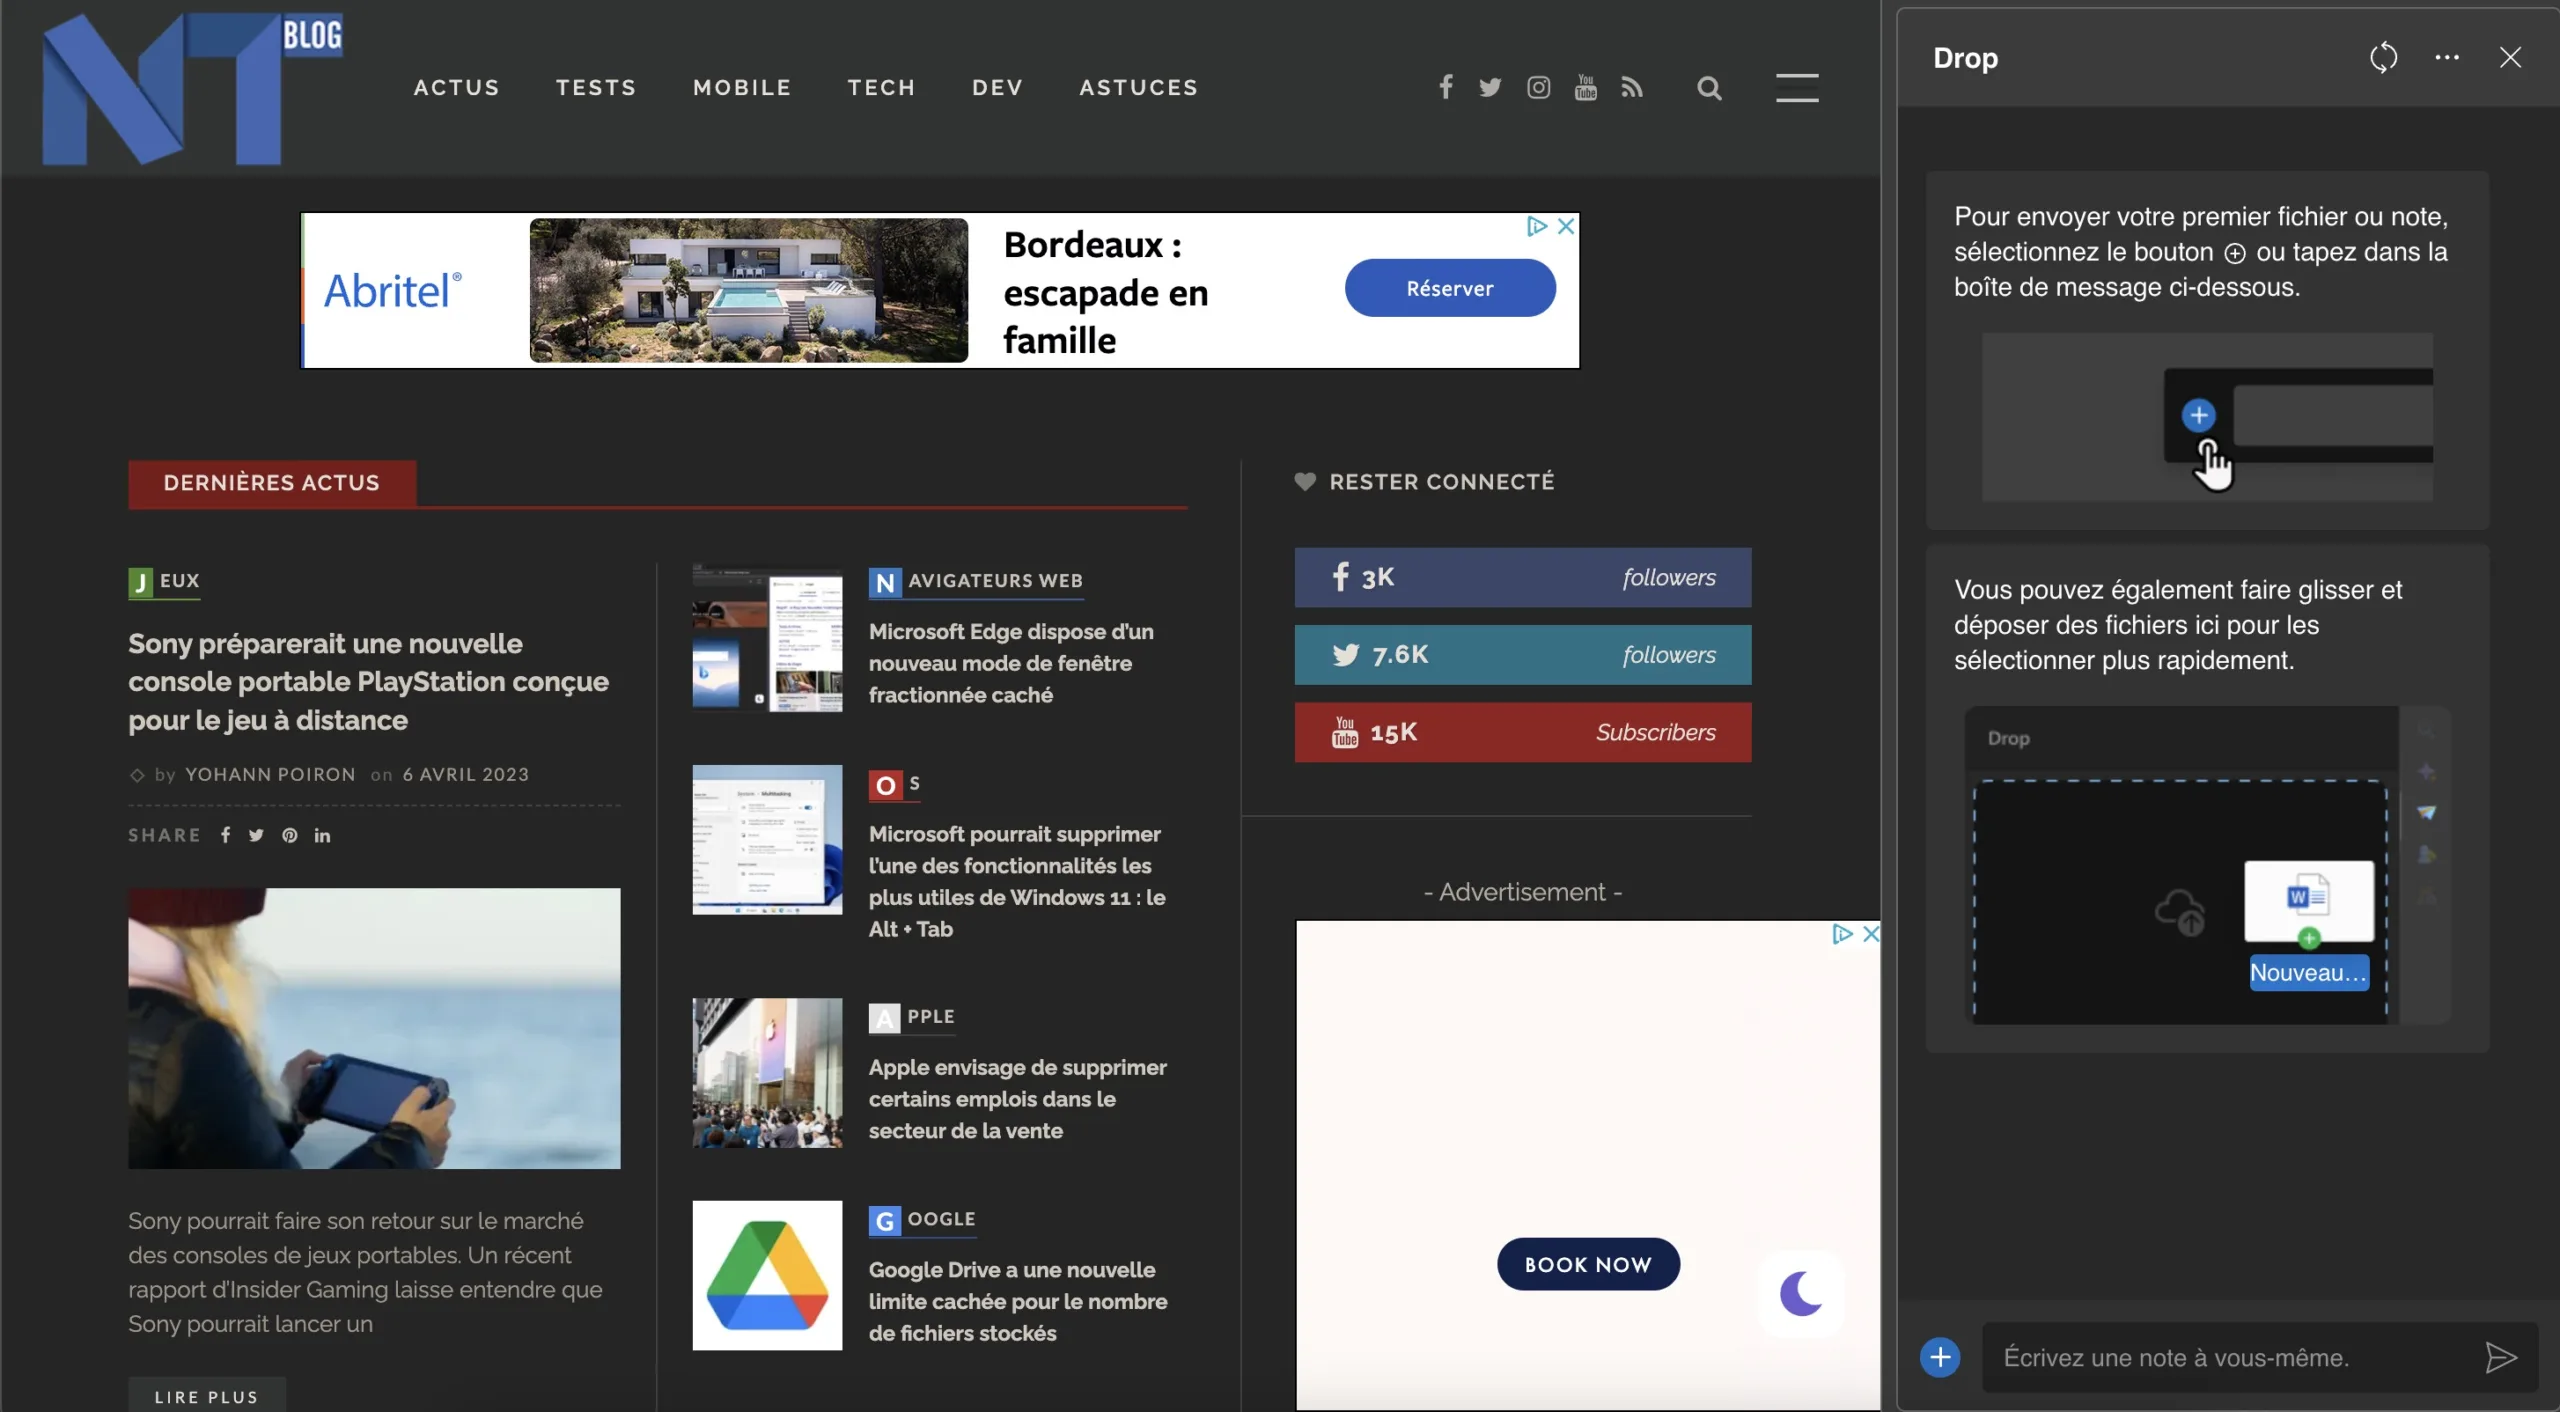Share Sony article on LinkedIn

click(322, 835)
